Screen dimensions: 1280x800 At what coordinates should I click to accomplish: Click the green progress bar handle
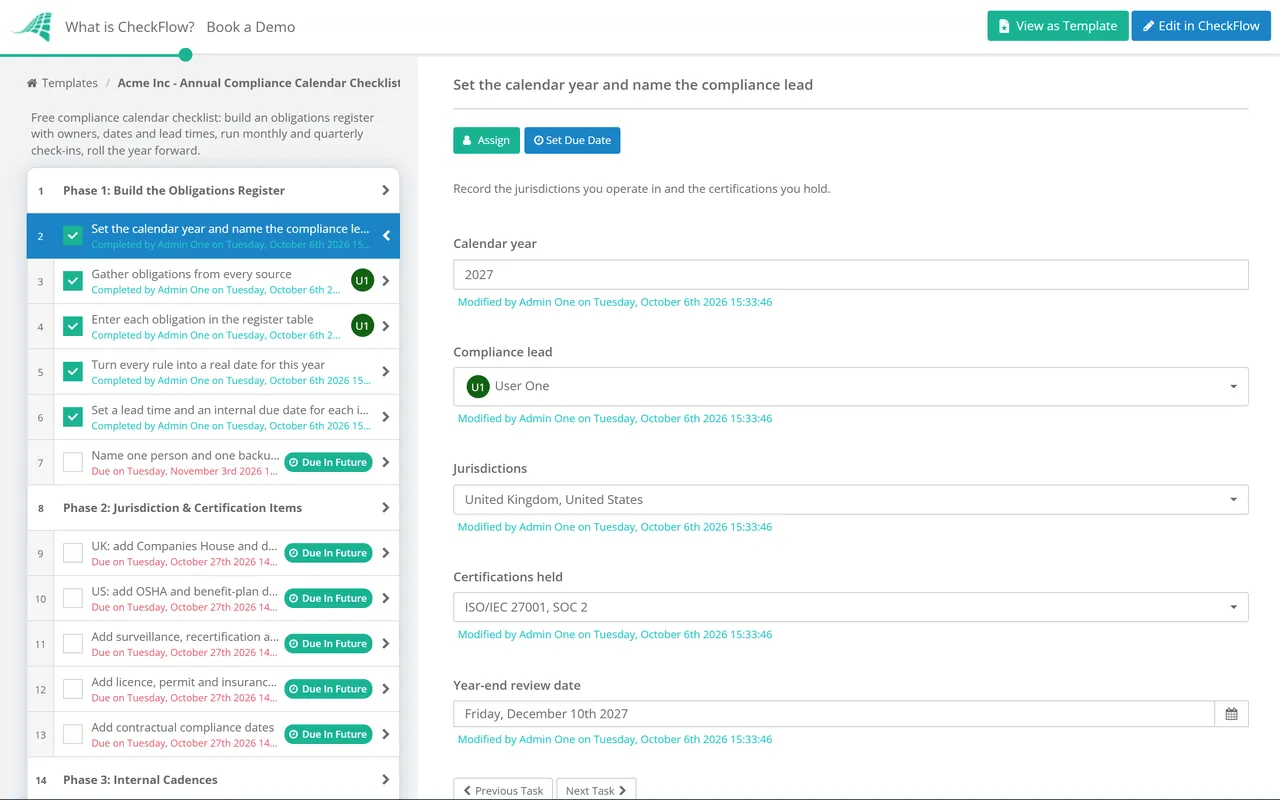point(185,54)
